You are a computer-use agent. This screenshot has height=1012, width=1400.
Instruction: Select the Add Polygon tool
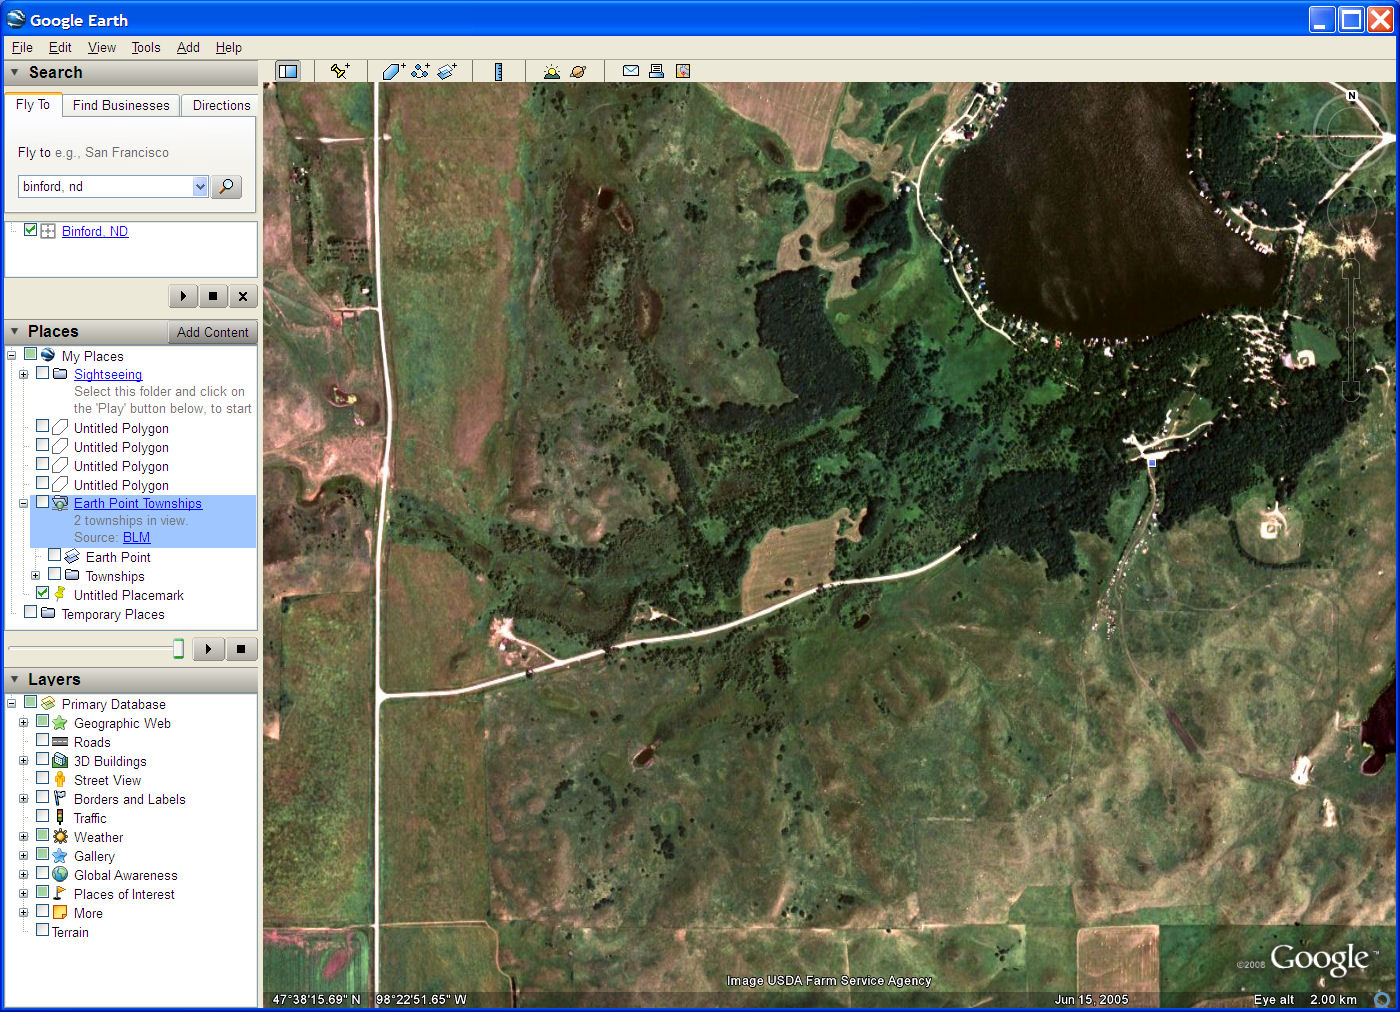[393, 71]
